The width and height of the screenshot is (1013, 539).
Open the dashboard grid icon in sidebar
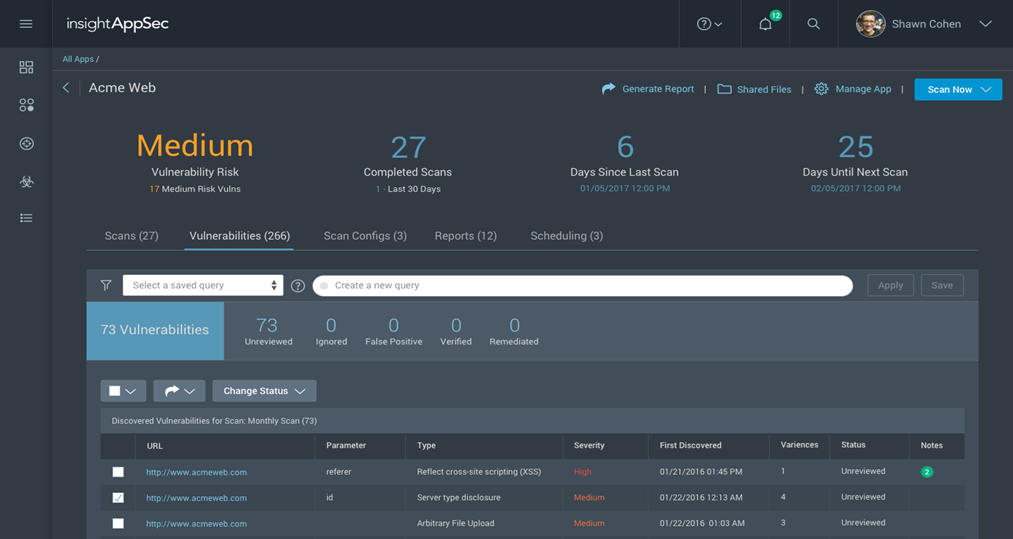[26, 67]
